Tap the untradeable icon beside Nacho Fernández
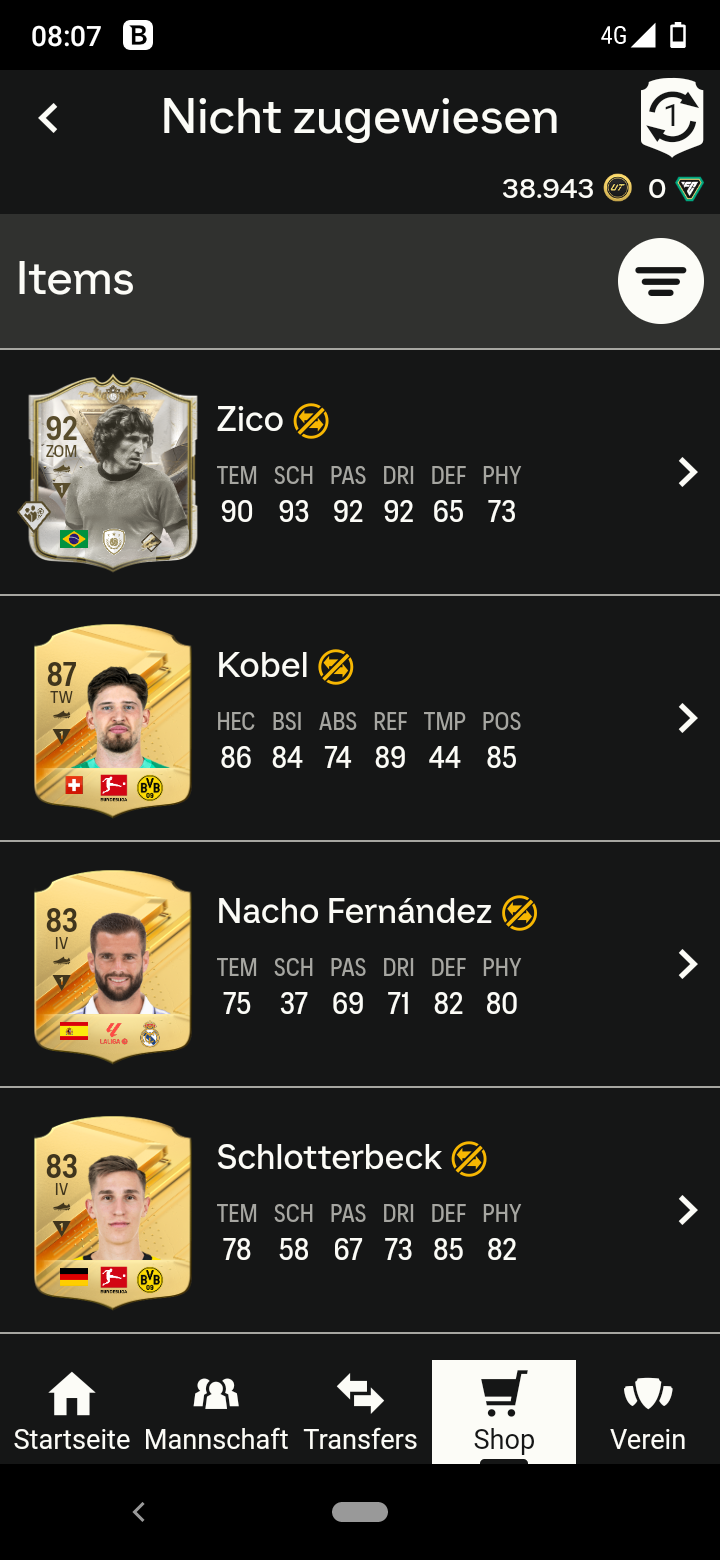The height and width of the screenshot is (1560, 720). [520, 913]
